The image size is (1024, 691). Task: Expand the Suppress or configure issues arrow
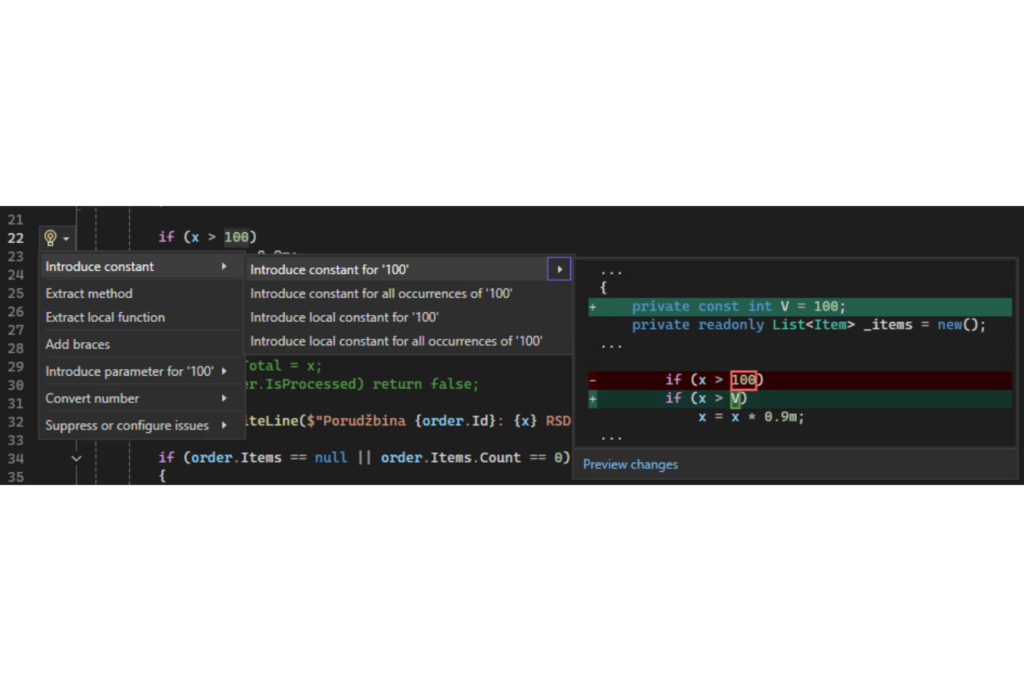click(224, 425)
